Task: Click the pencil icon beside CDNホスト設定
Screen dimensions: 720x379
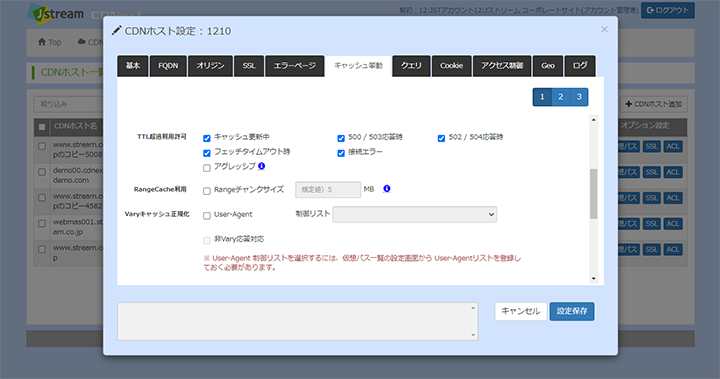Action: (117, 30)
